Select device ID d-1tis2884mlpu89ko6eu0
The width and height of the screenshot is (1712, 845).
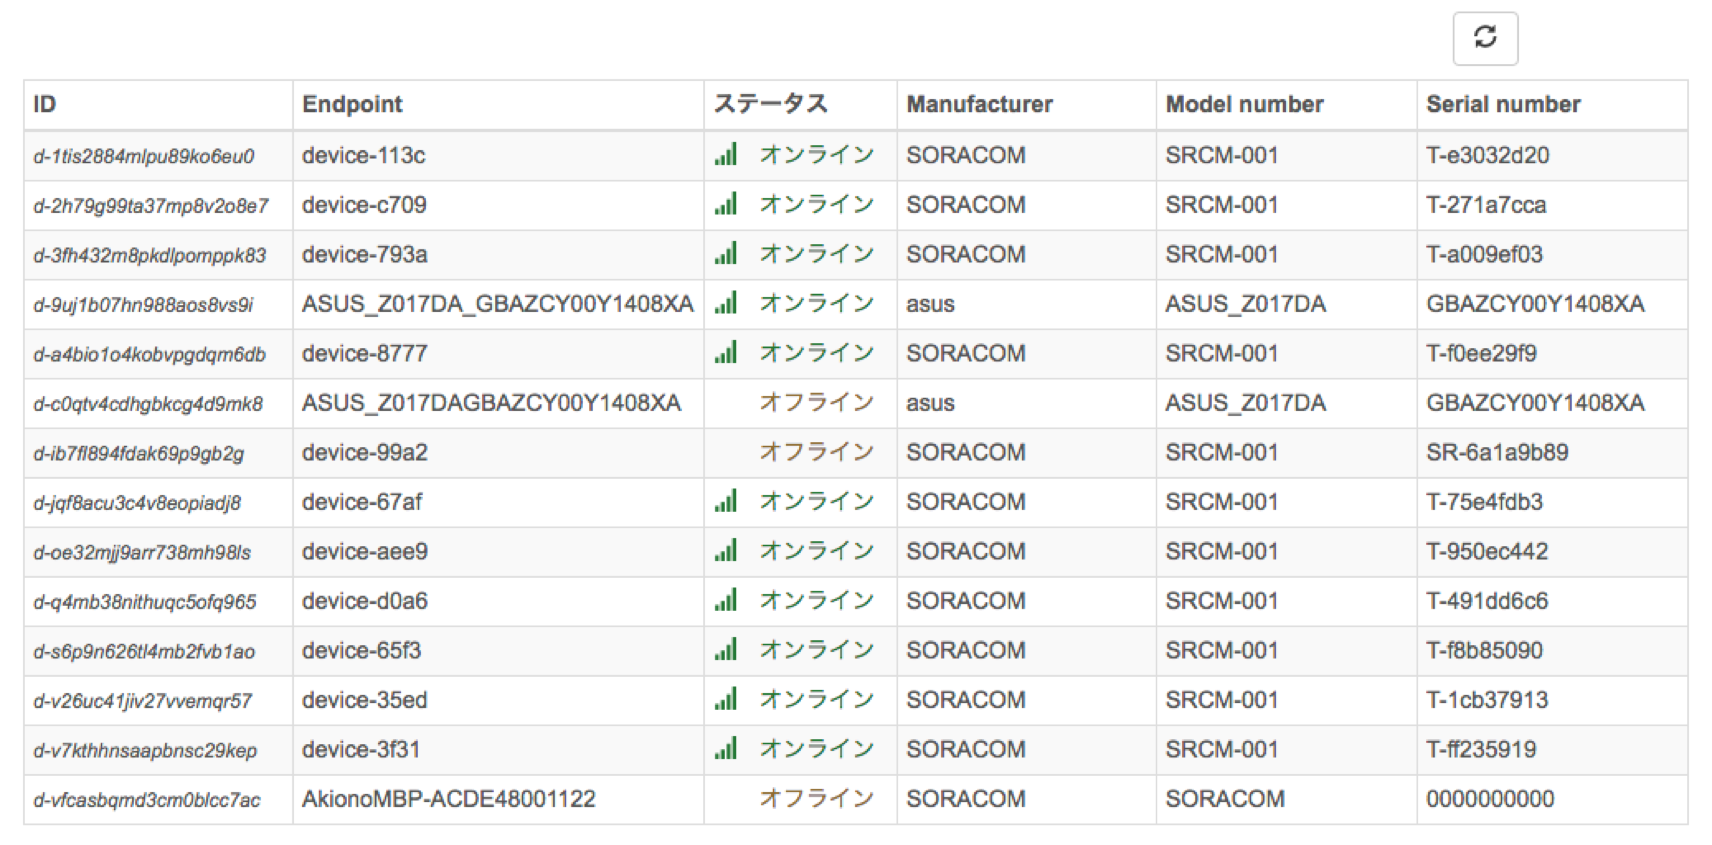pyautogui.click(x=144, y=156)
